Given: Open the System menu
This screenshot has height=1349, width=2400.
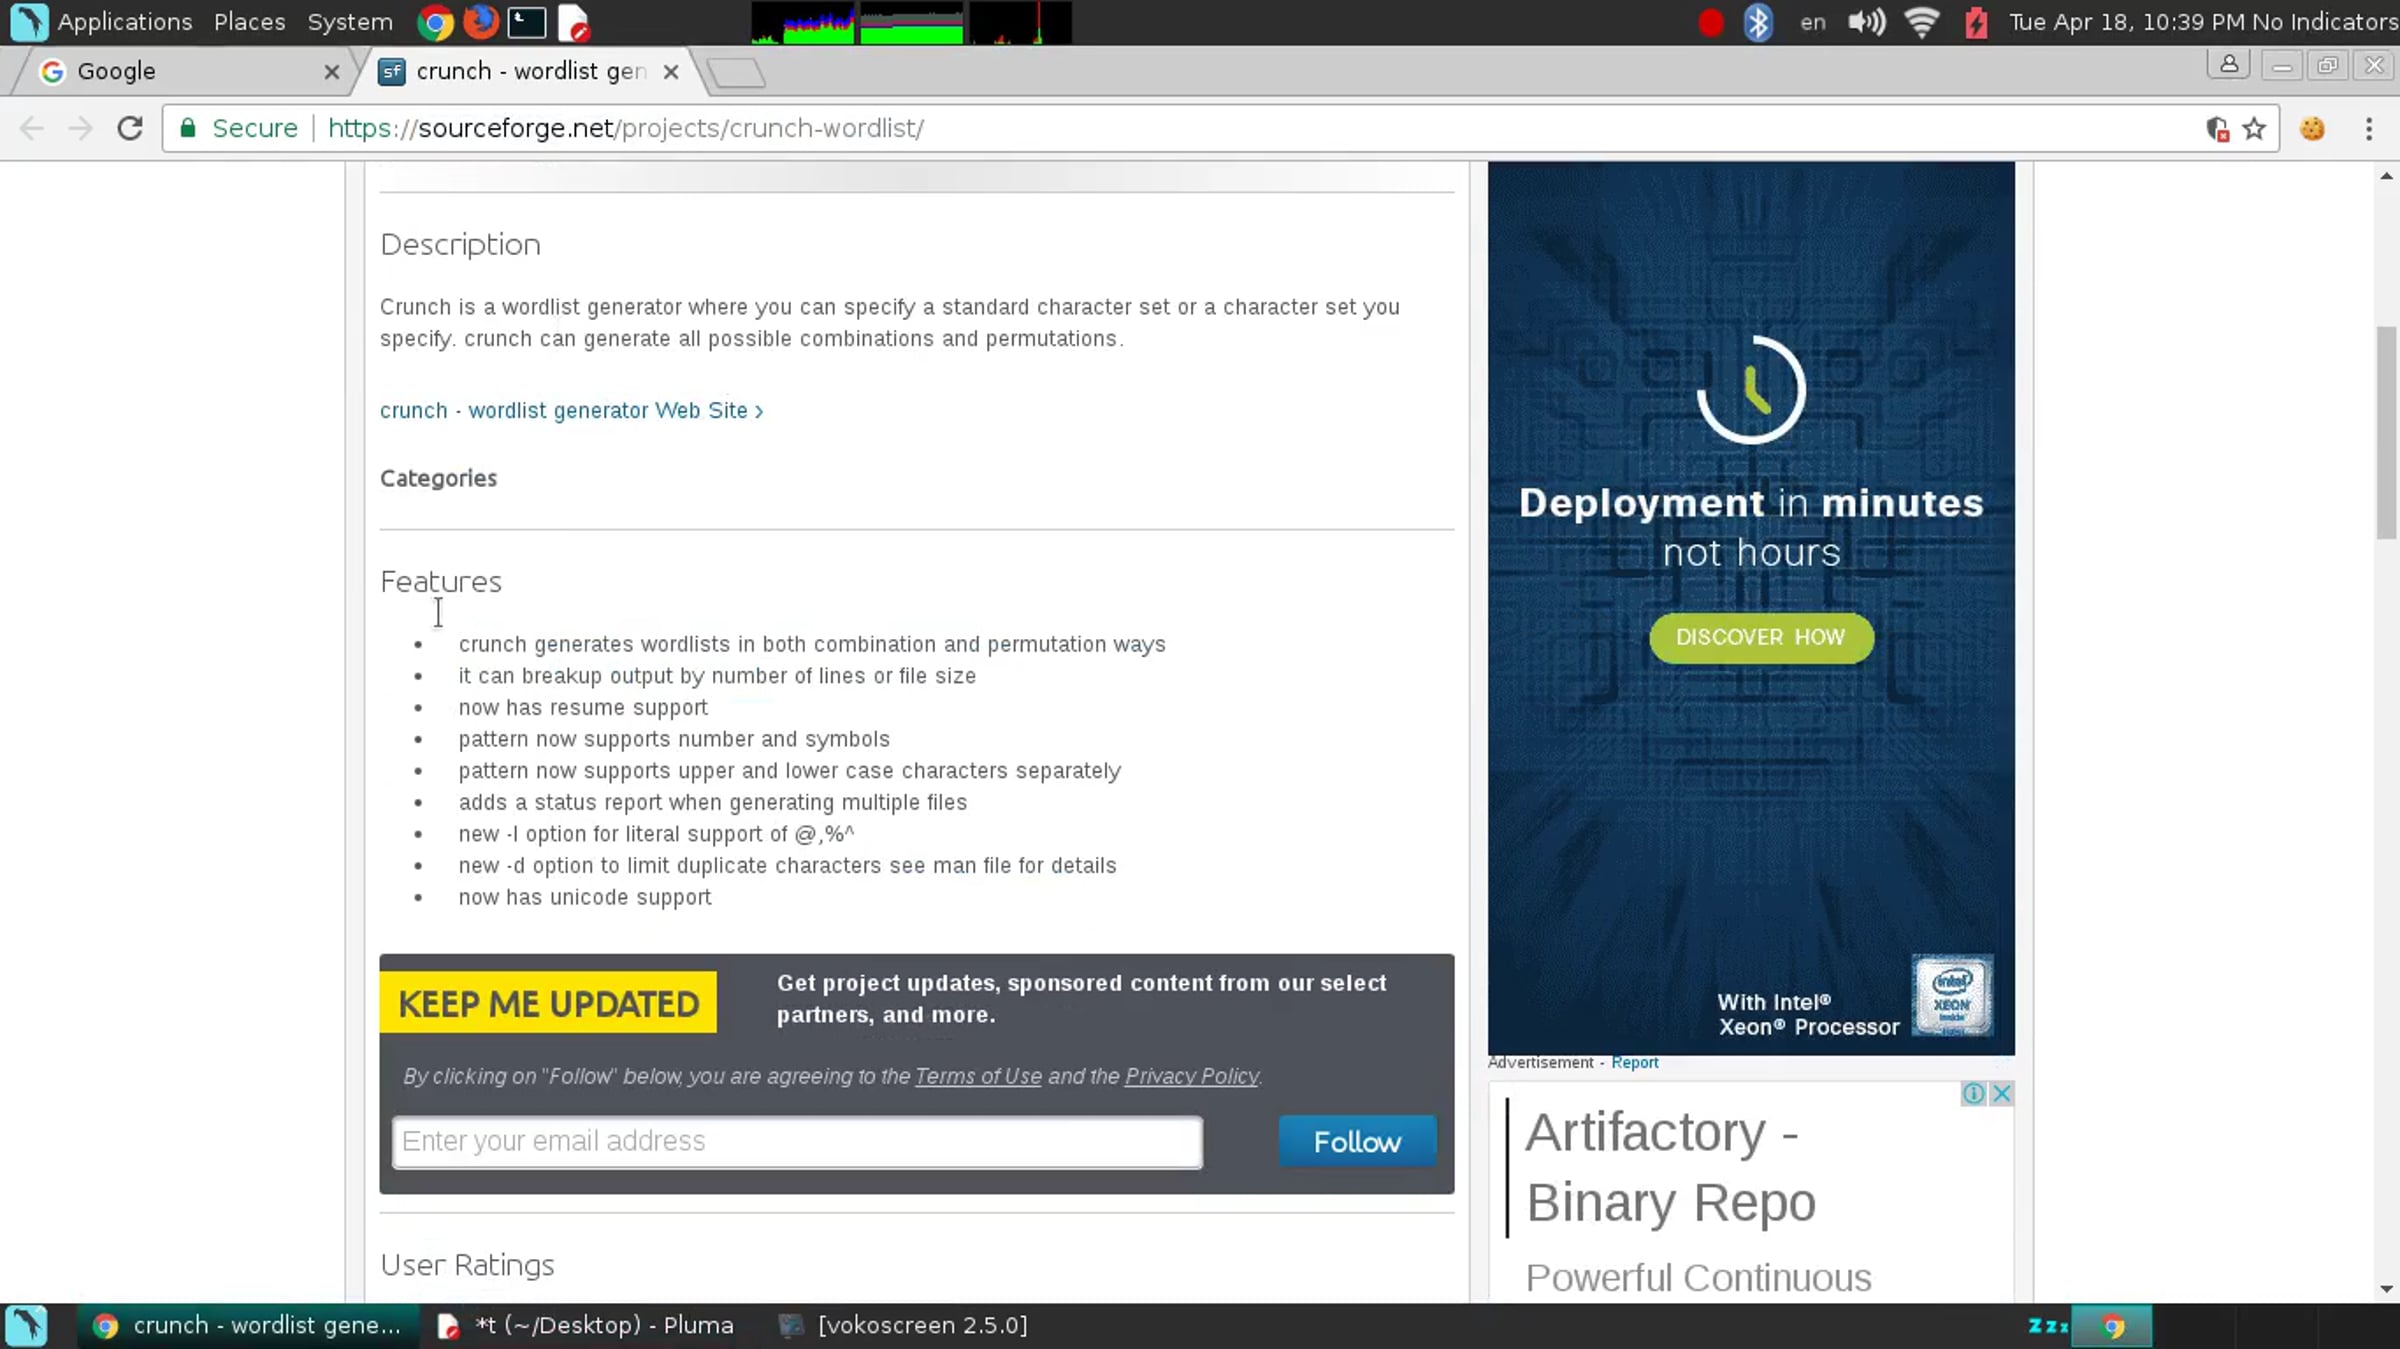Looking at the screenshot, I should (x=350, y=22).
